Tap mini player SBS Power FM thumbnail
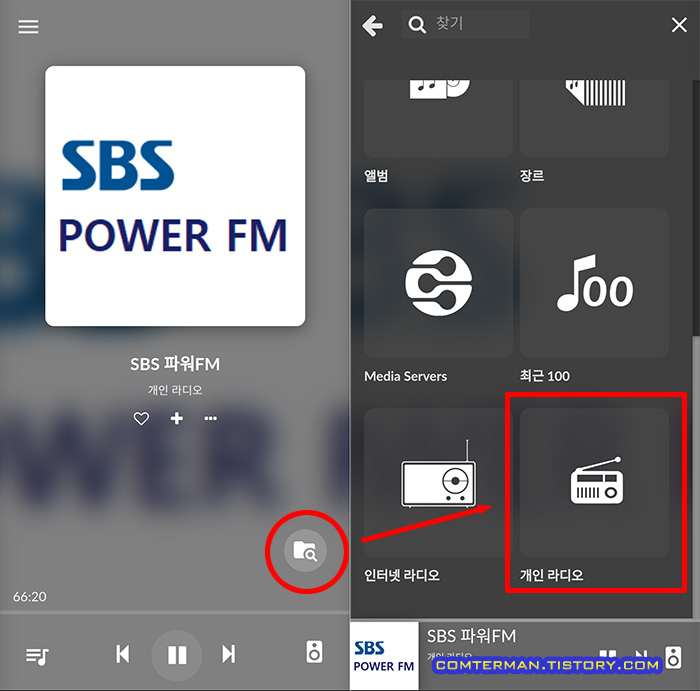This screenshot has width=700, height=691. 384,656
